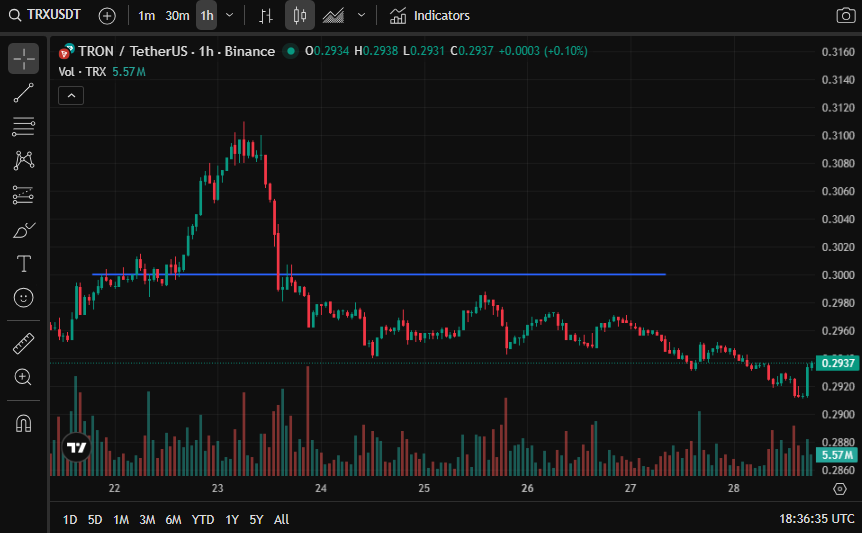This screenshot has height=533, width=862.
Task: Click the date label 25 on time axis
Action: pos(424,488)
